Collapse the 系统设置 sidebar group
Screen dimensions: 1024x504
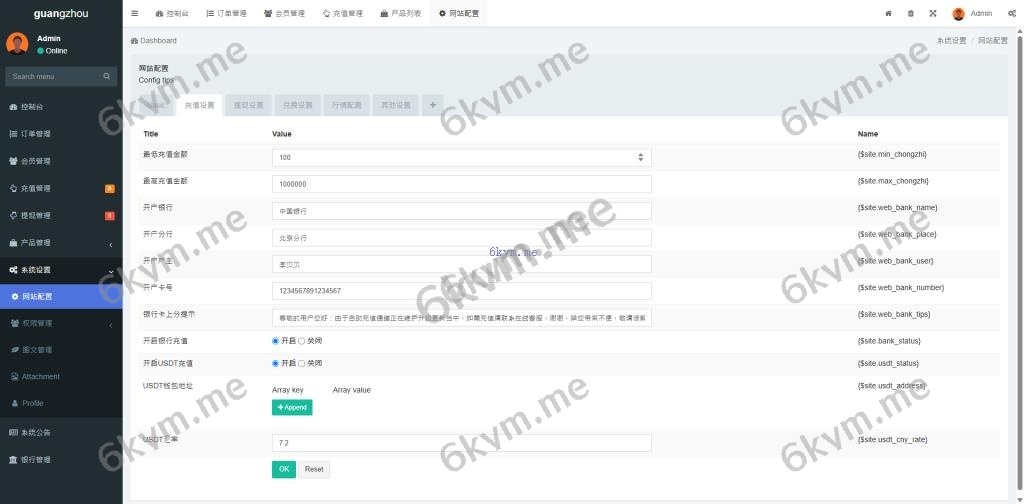[x=61, y=270]
